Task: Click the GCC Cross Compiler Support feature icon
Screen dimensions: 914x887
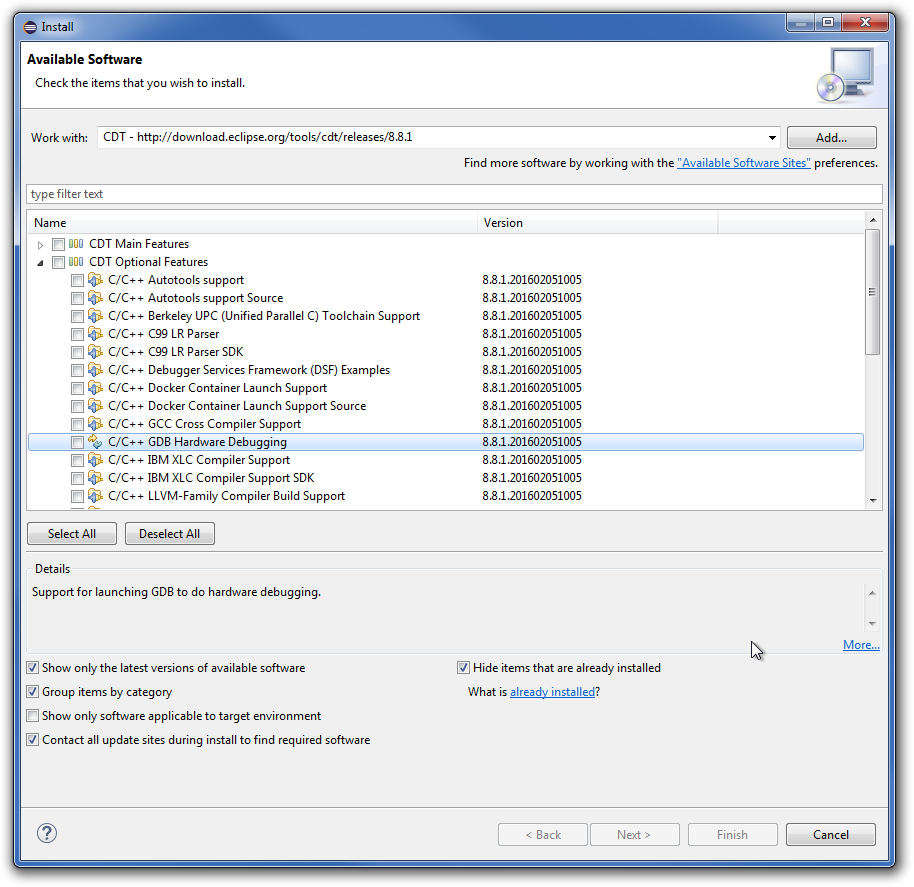Action: (x=96, y=424)
